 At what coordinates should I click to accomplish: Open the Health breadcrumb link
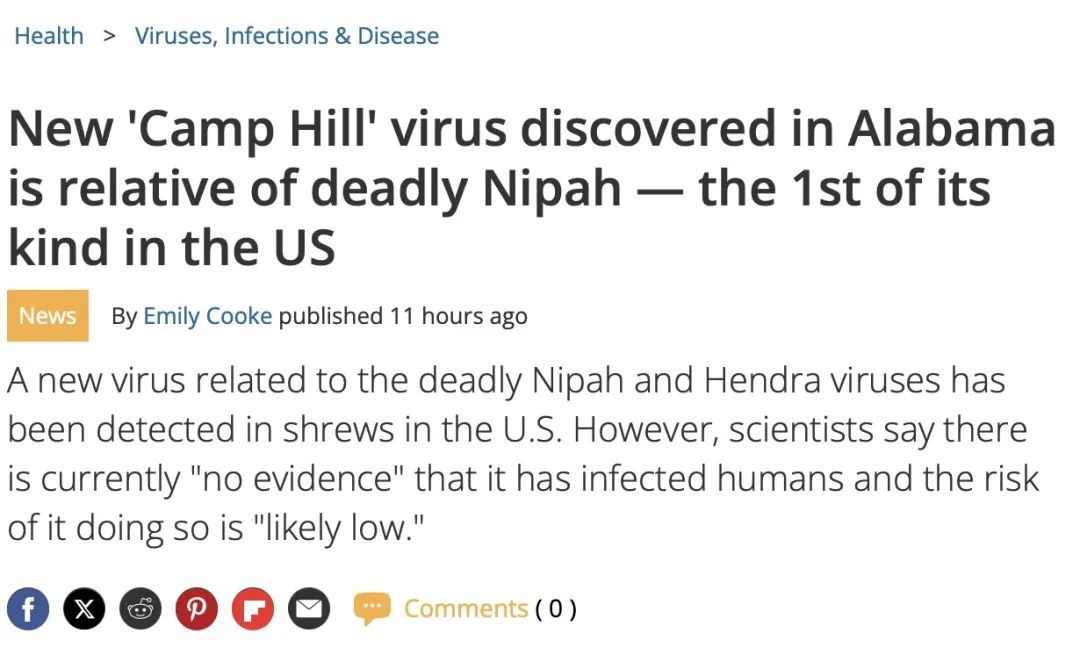pyautogui.click(x=49, y=36)
